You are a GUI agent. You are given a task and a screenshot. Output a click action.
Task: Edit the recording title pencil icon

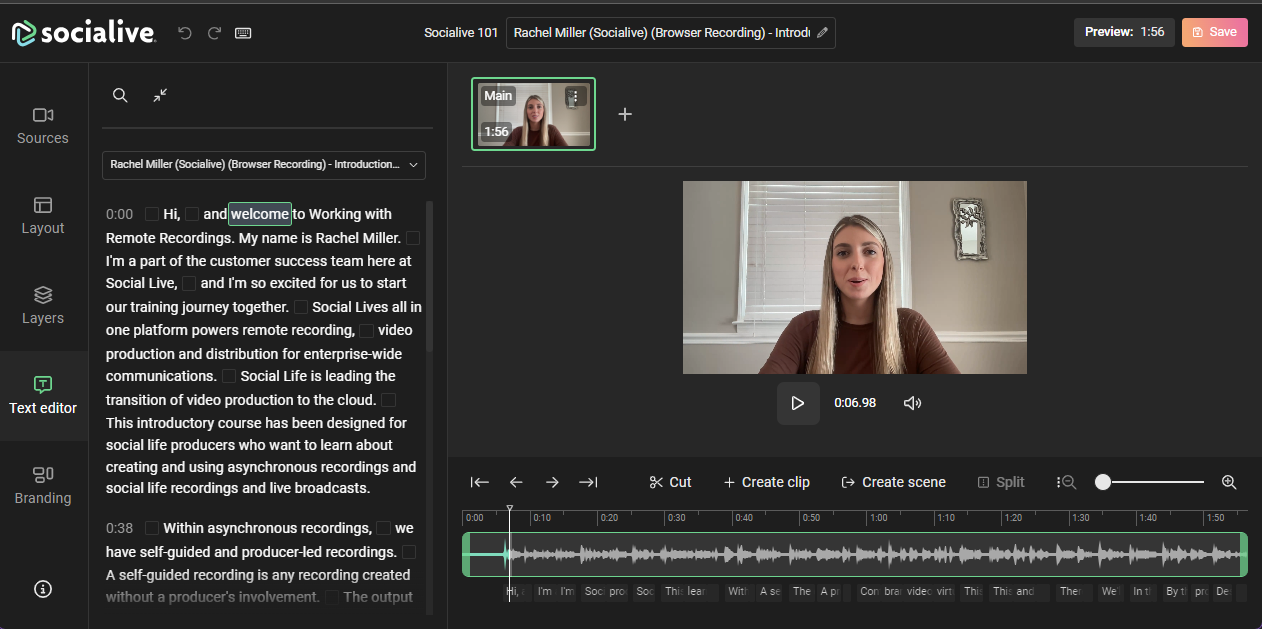pos(822,33)
